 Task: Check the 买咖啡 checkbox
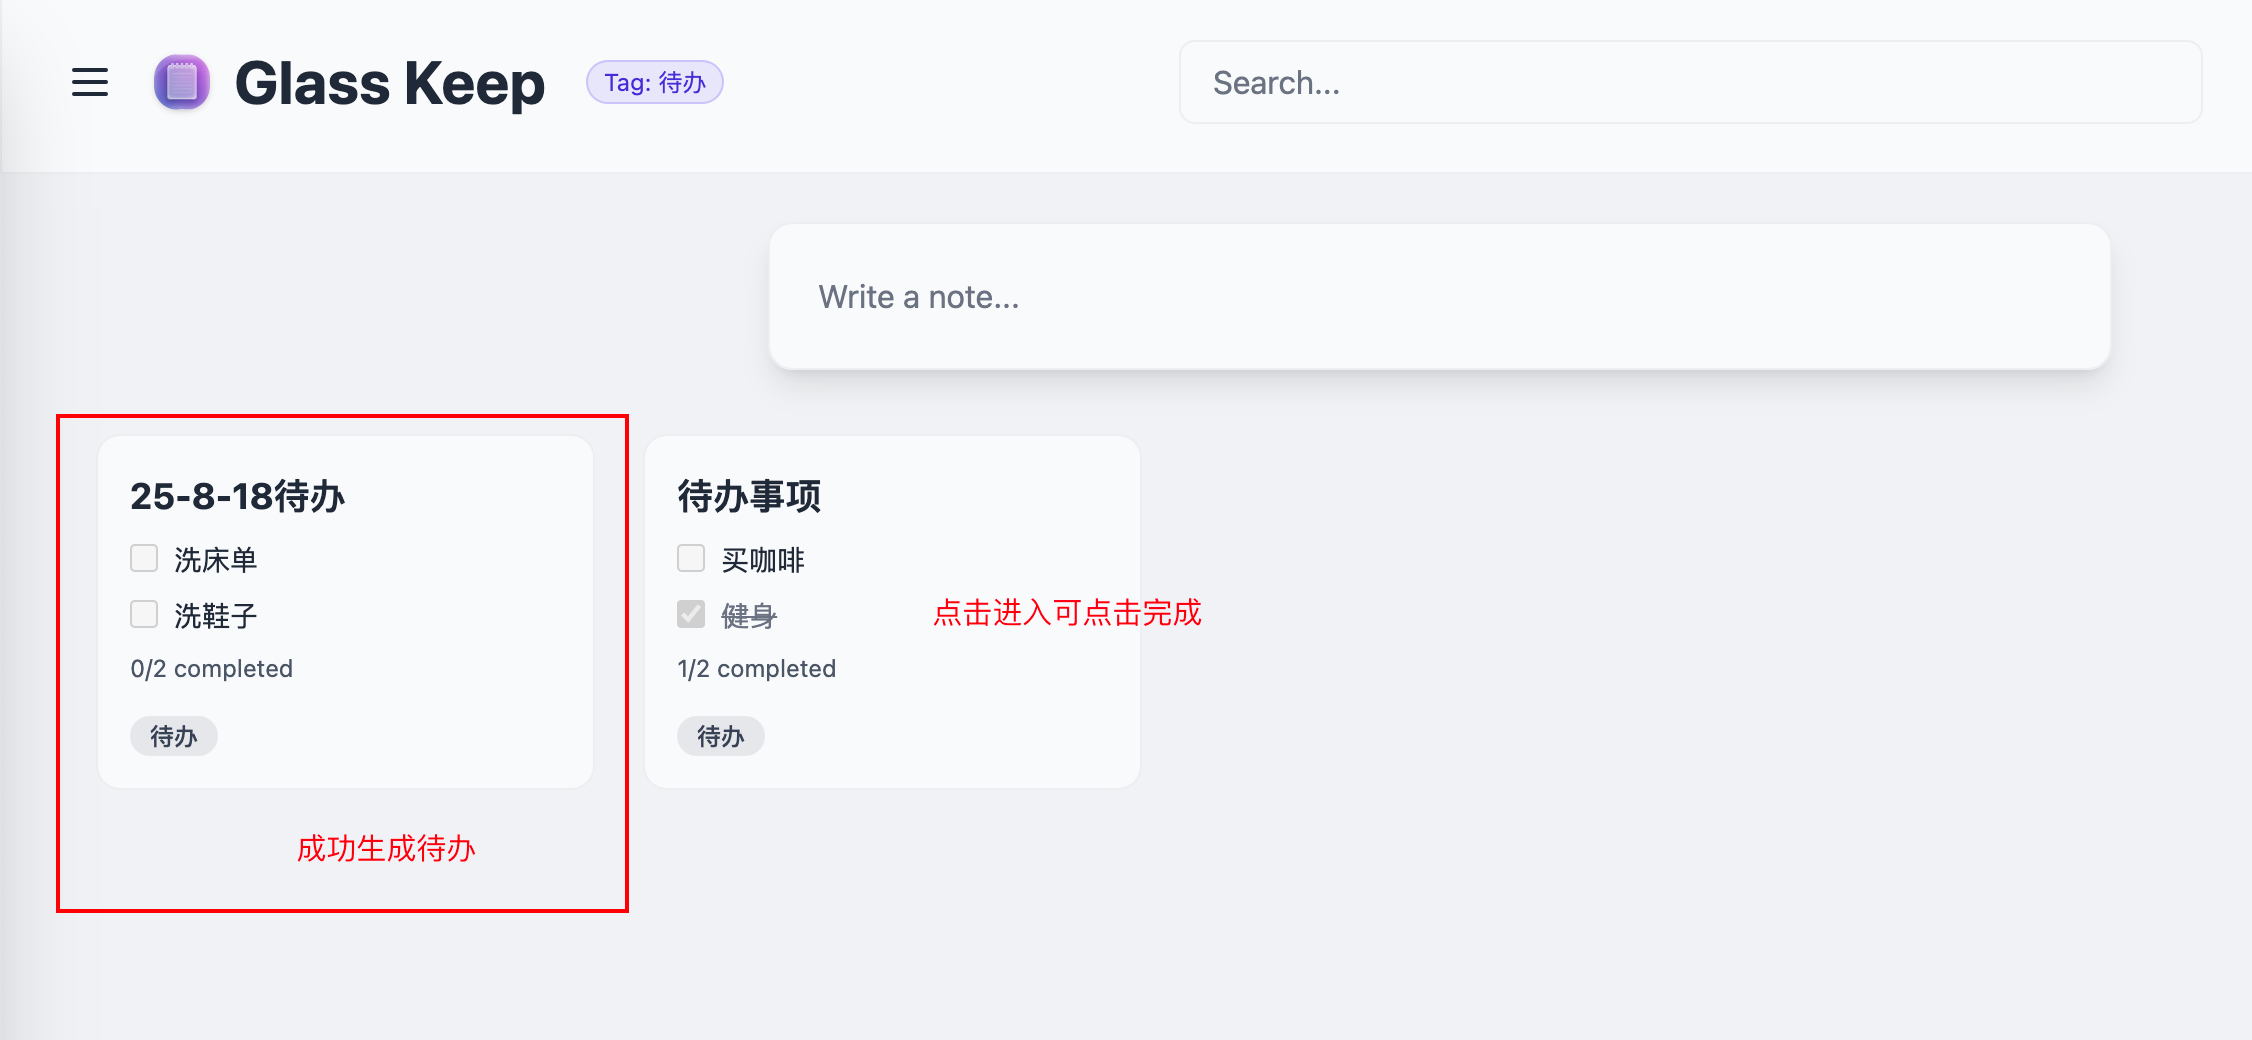coord(691,558)
